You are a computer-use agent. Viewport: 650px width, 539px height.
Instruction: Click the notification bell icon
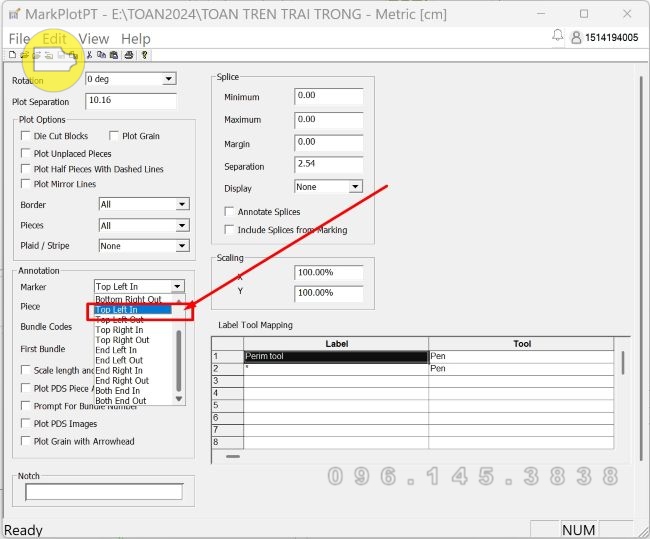click(x=558, y=36)
